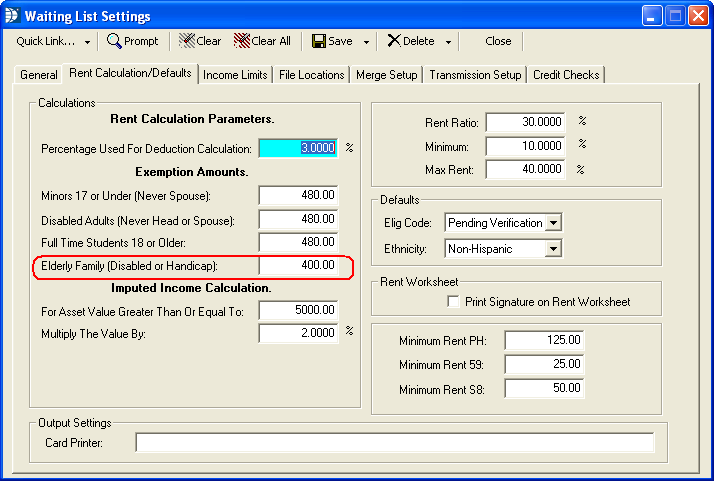Click the 'Imputed Income Calculation.' heading
Image resolution: width=714 pixels, height=481 pixels.
click(x=191, y=288)
